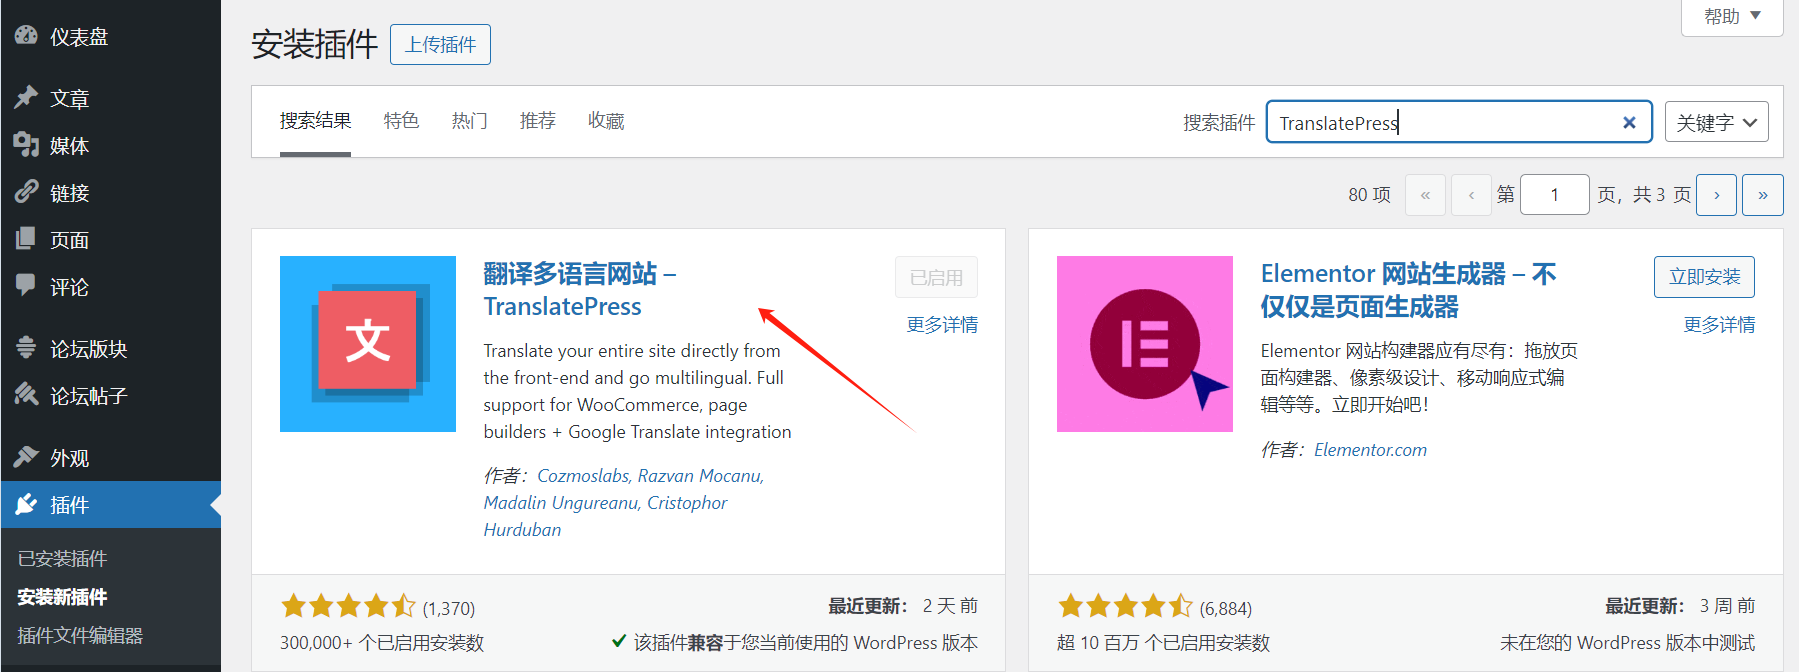Click the 论坛版块 forum icon
This screenshot has height=672, width=1799.
[26, 347]
